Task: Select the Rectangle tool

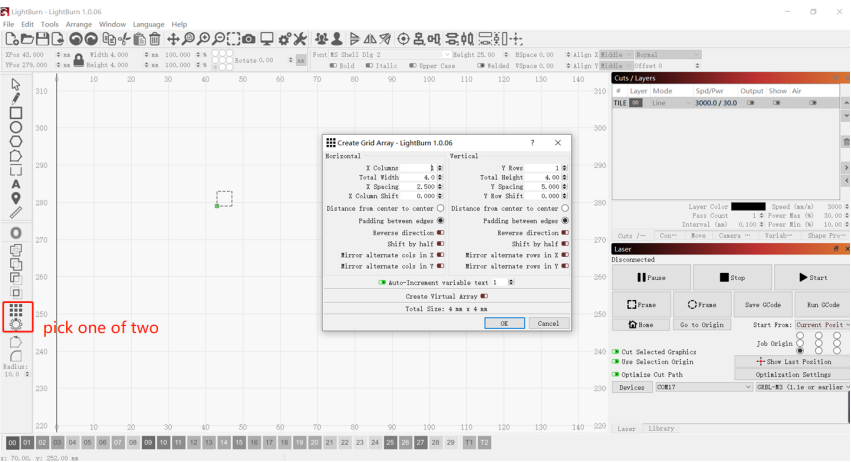Action: 16,113
